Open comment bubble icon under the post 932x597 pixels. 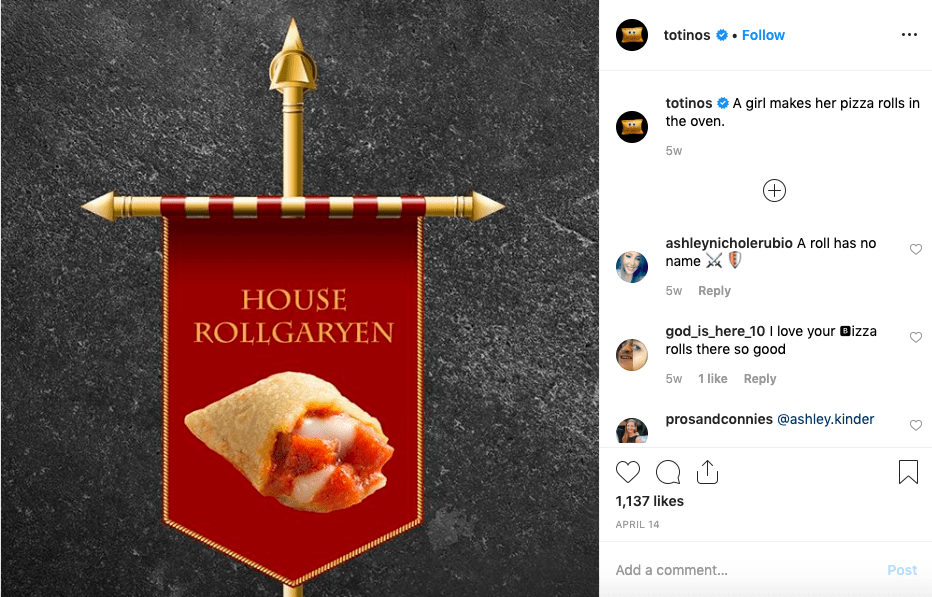tap(667, 472)
